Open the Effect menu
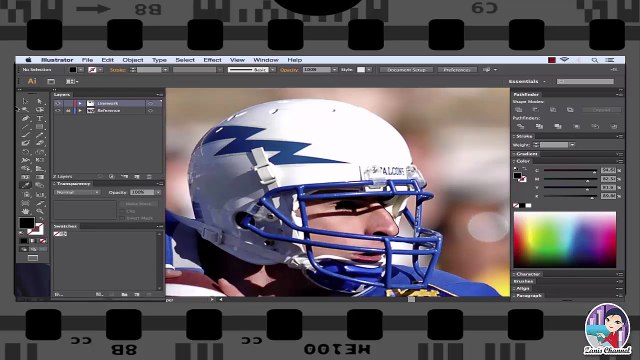Viewport: 640px width, 360px height. (x=212, y=60)
